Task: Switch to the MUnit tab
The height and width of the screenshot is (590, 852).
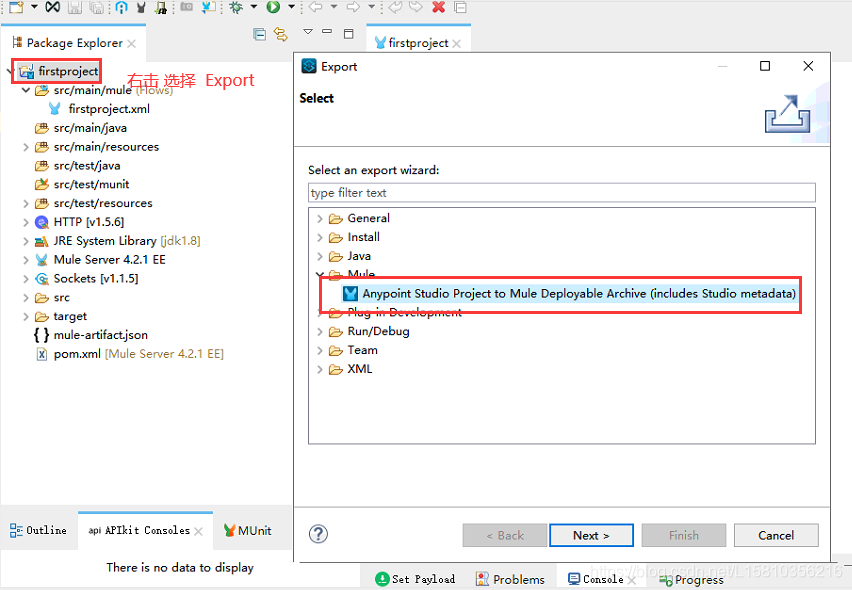Action: tap(247, 530)
